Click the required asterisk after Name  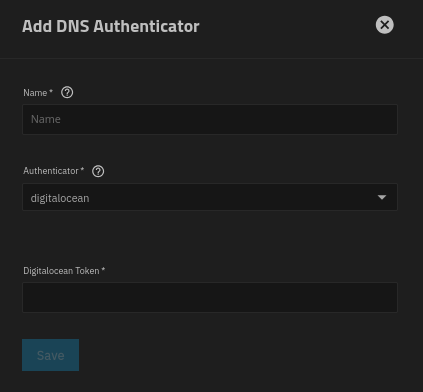(x=51, y=91)
